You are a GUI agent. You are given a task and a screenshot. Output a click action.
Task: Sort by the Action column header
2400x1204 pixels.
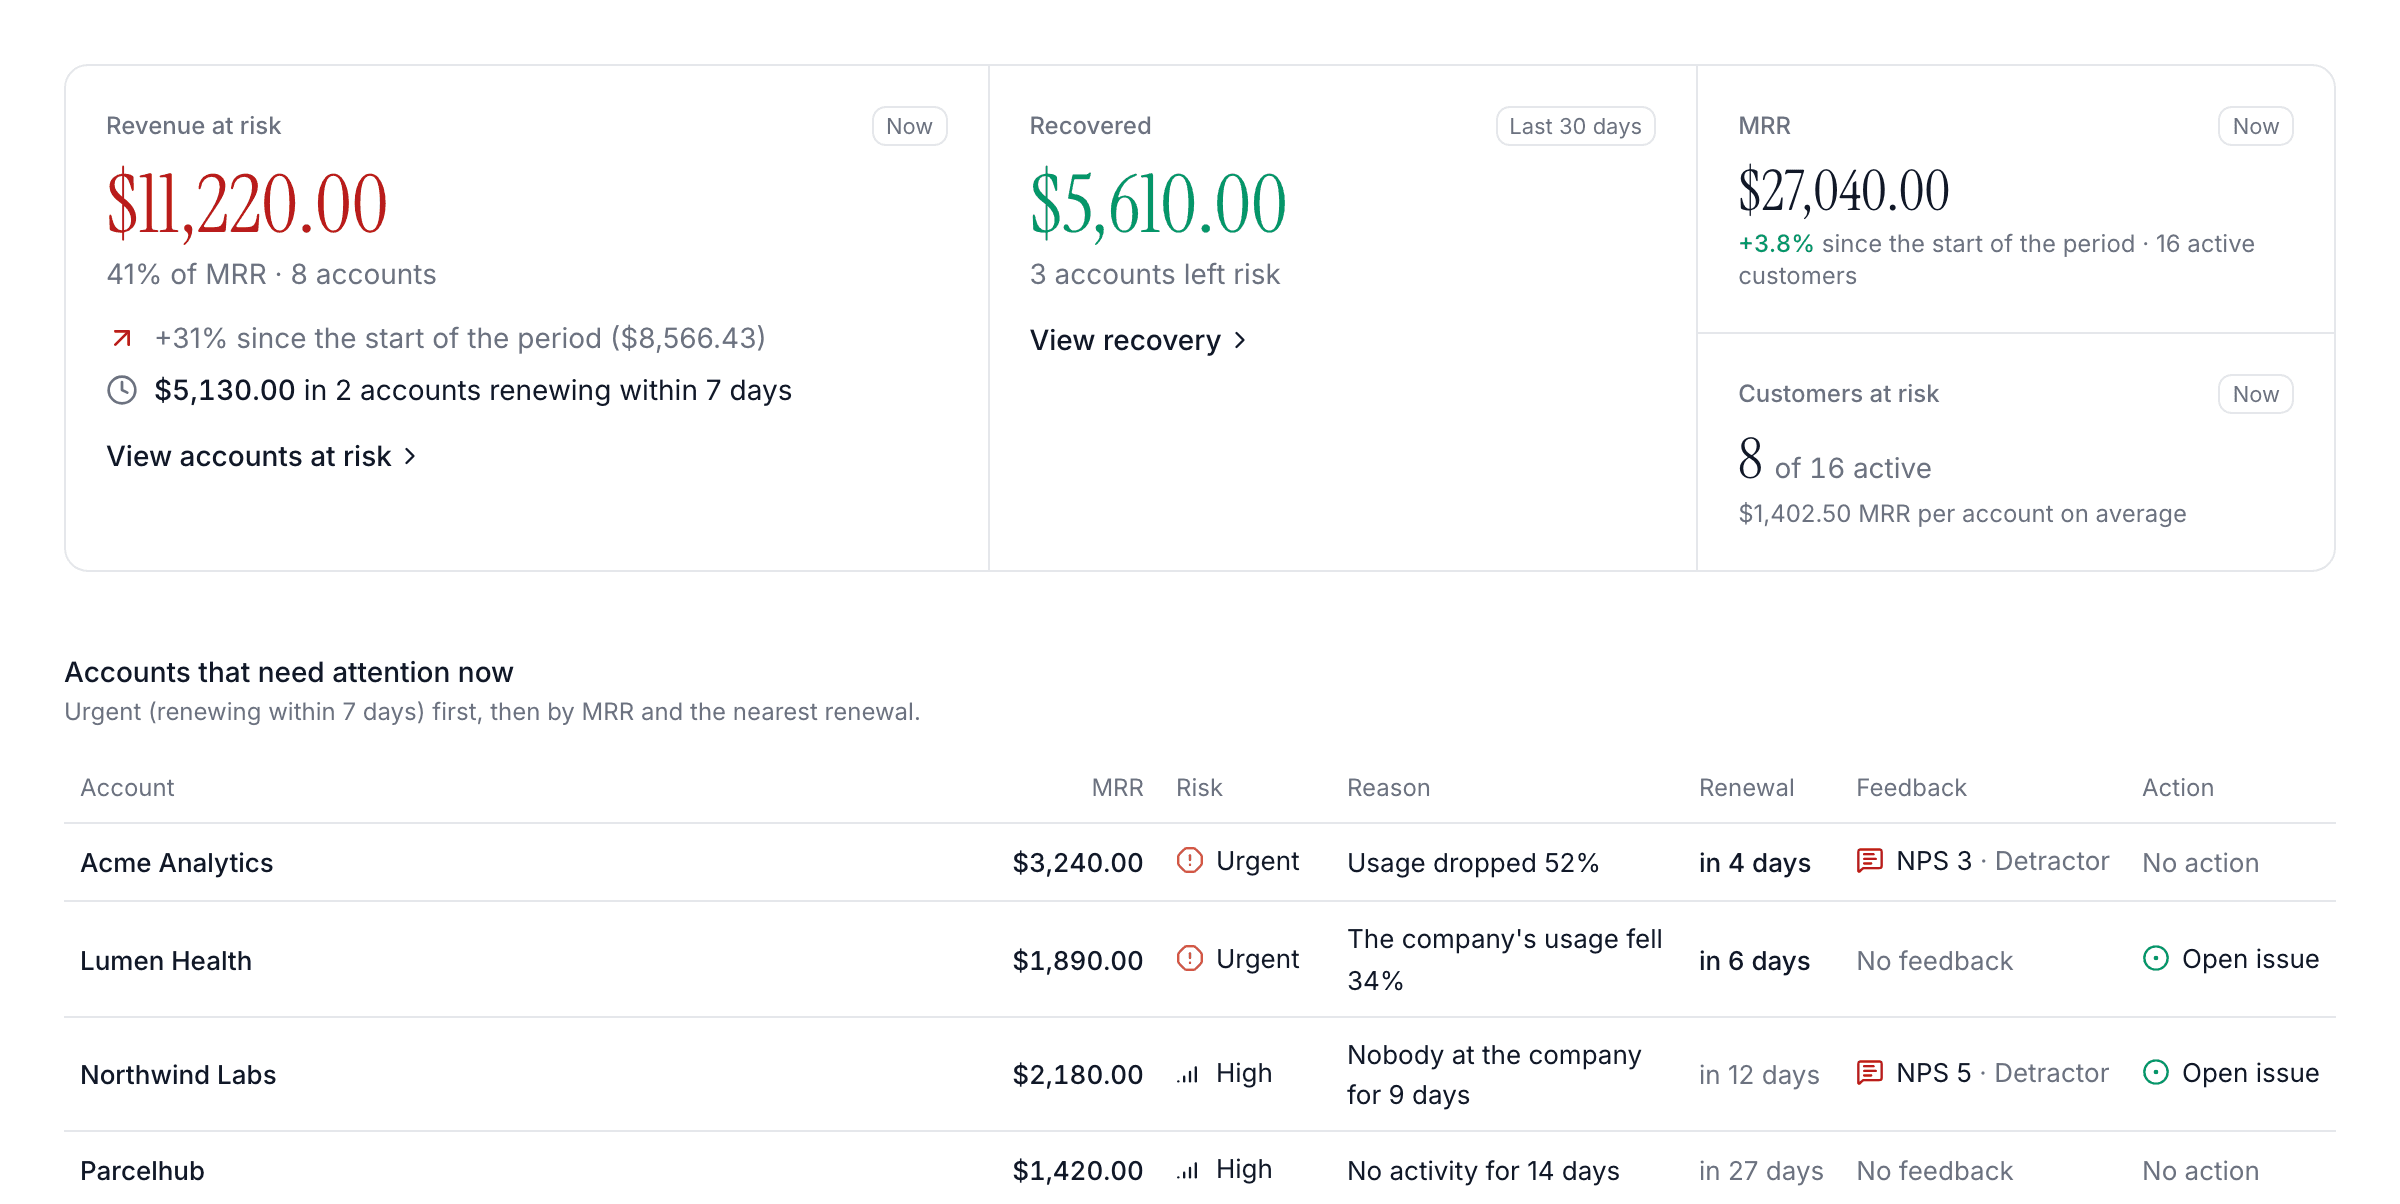2178,788
